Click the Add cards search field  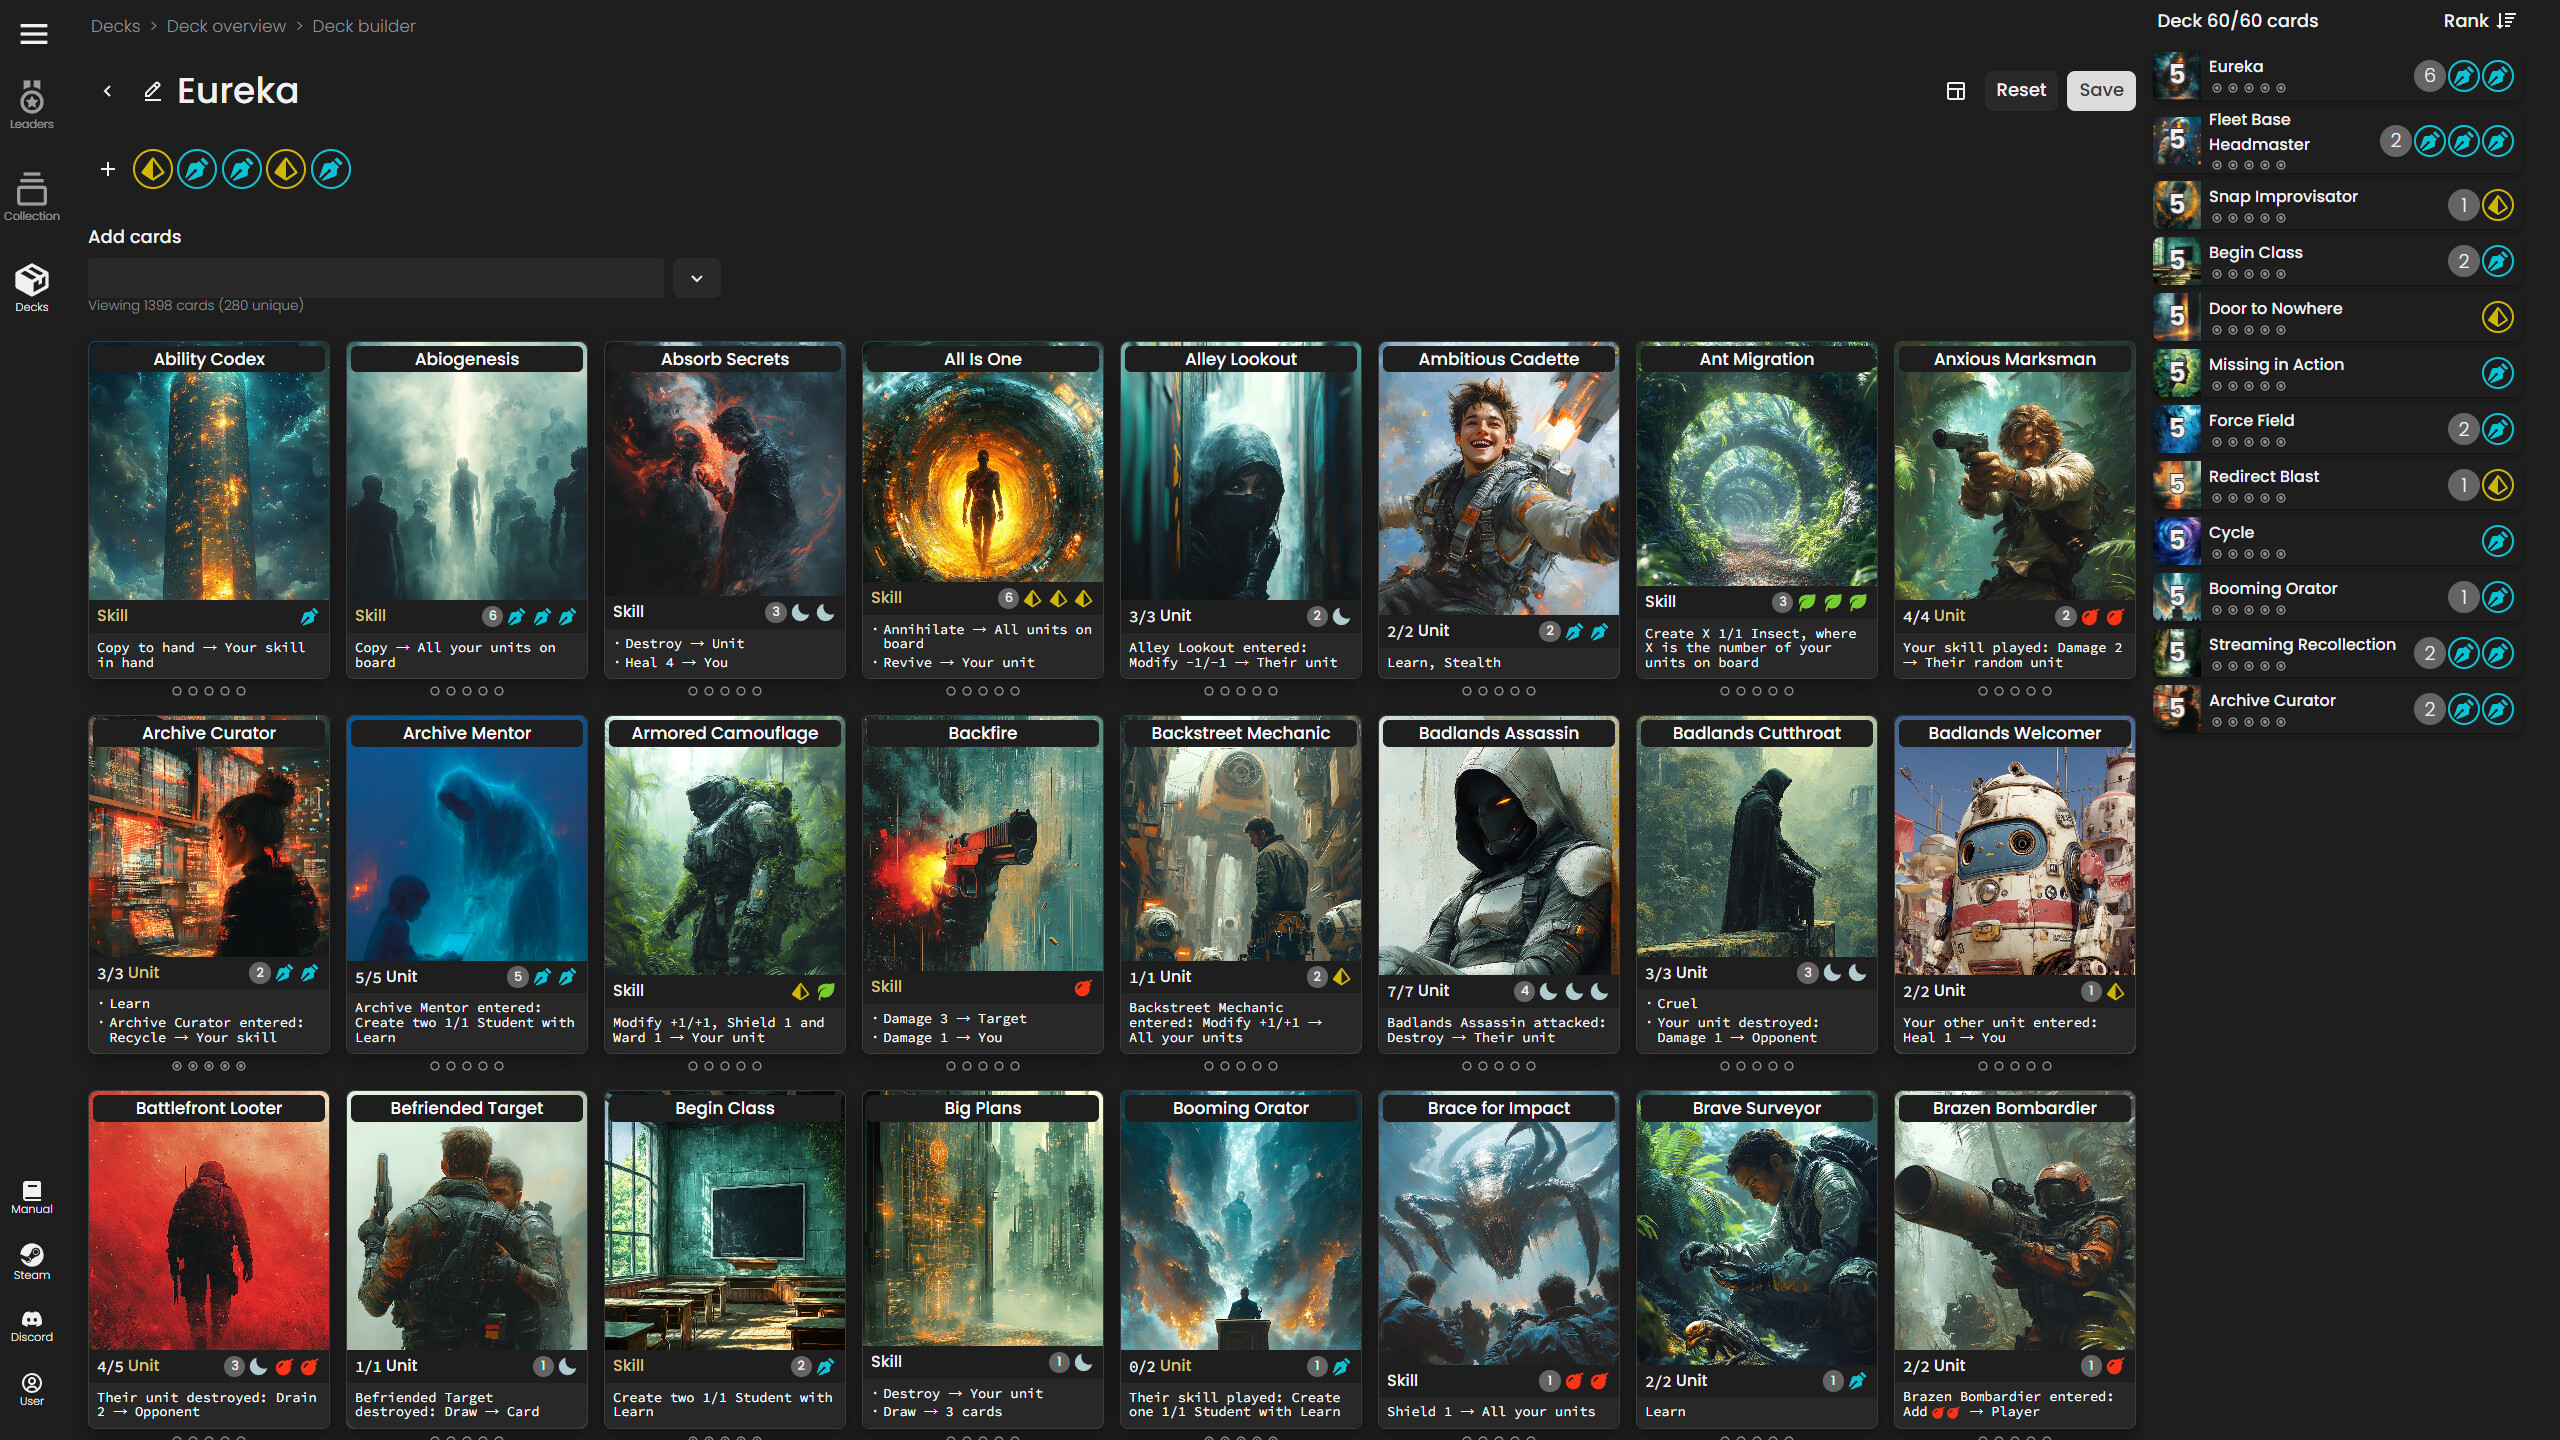click(376, 279)
